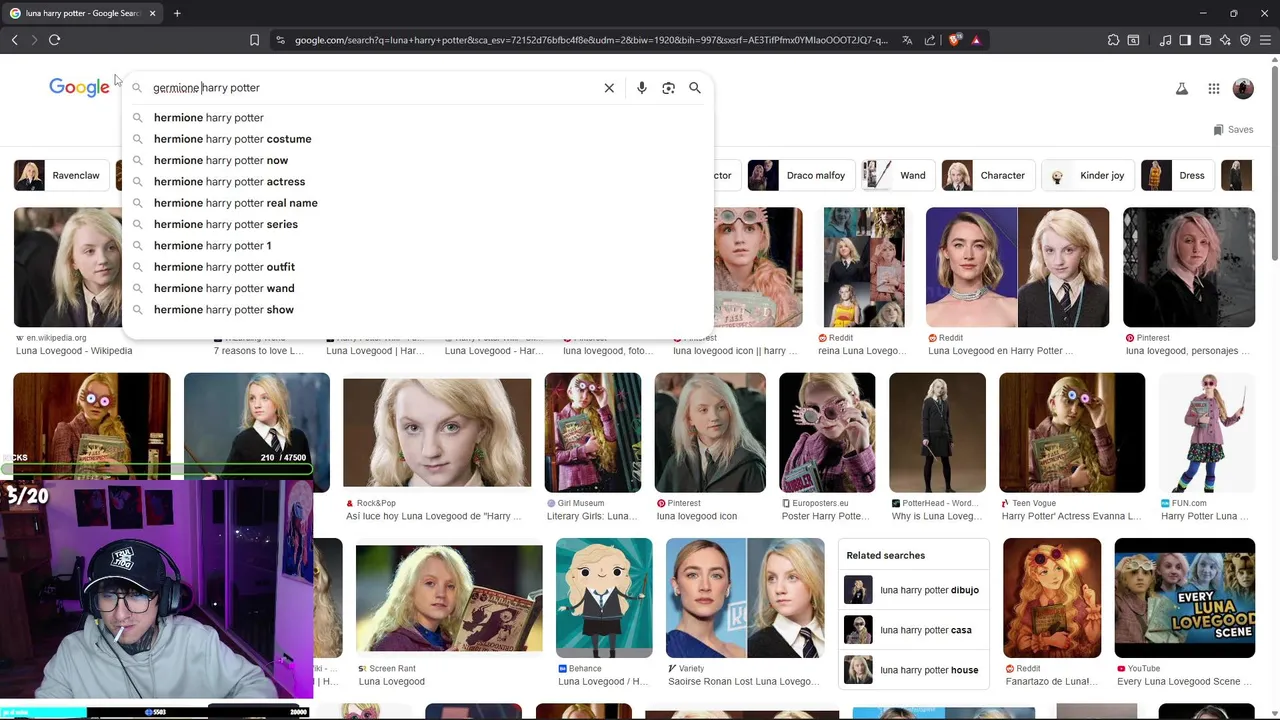
Task: Go to Google homepage via the logo
Action: tap(79, 87)
